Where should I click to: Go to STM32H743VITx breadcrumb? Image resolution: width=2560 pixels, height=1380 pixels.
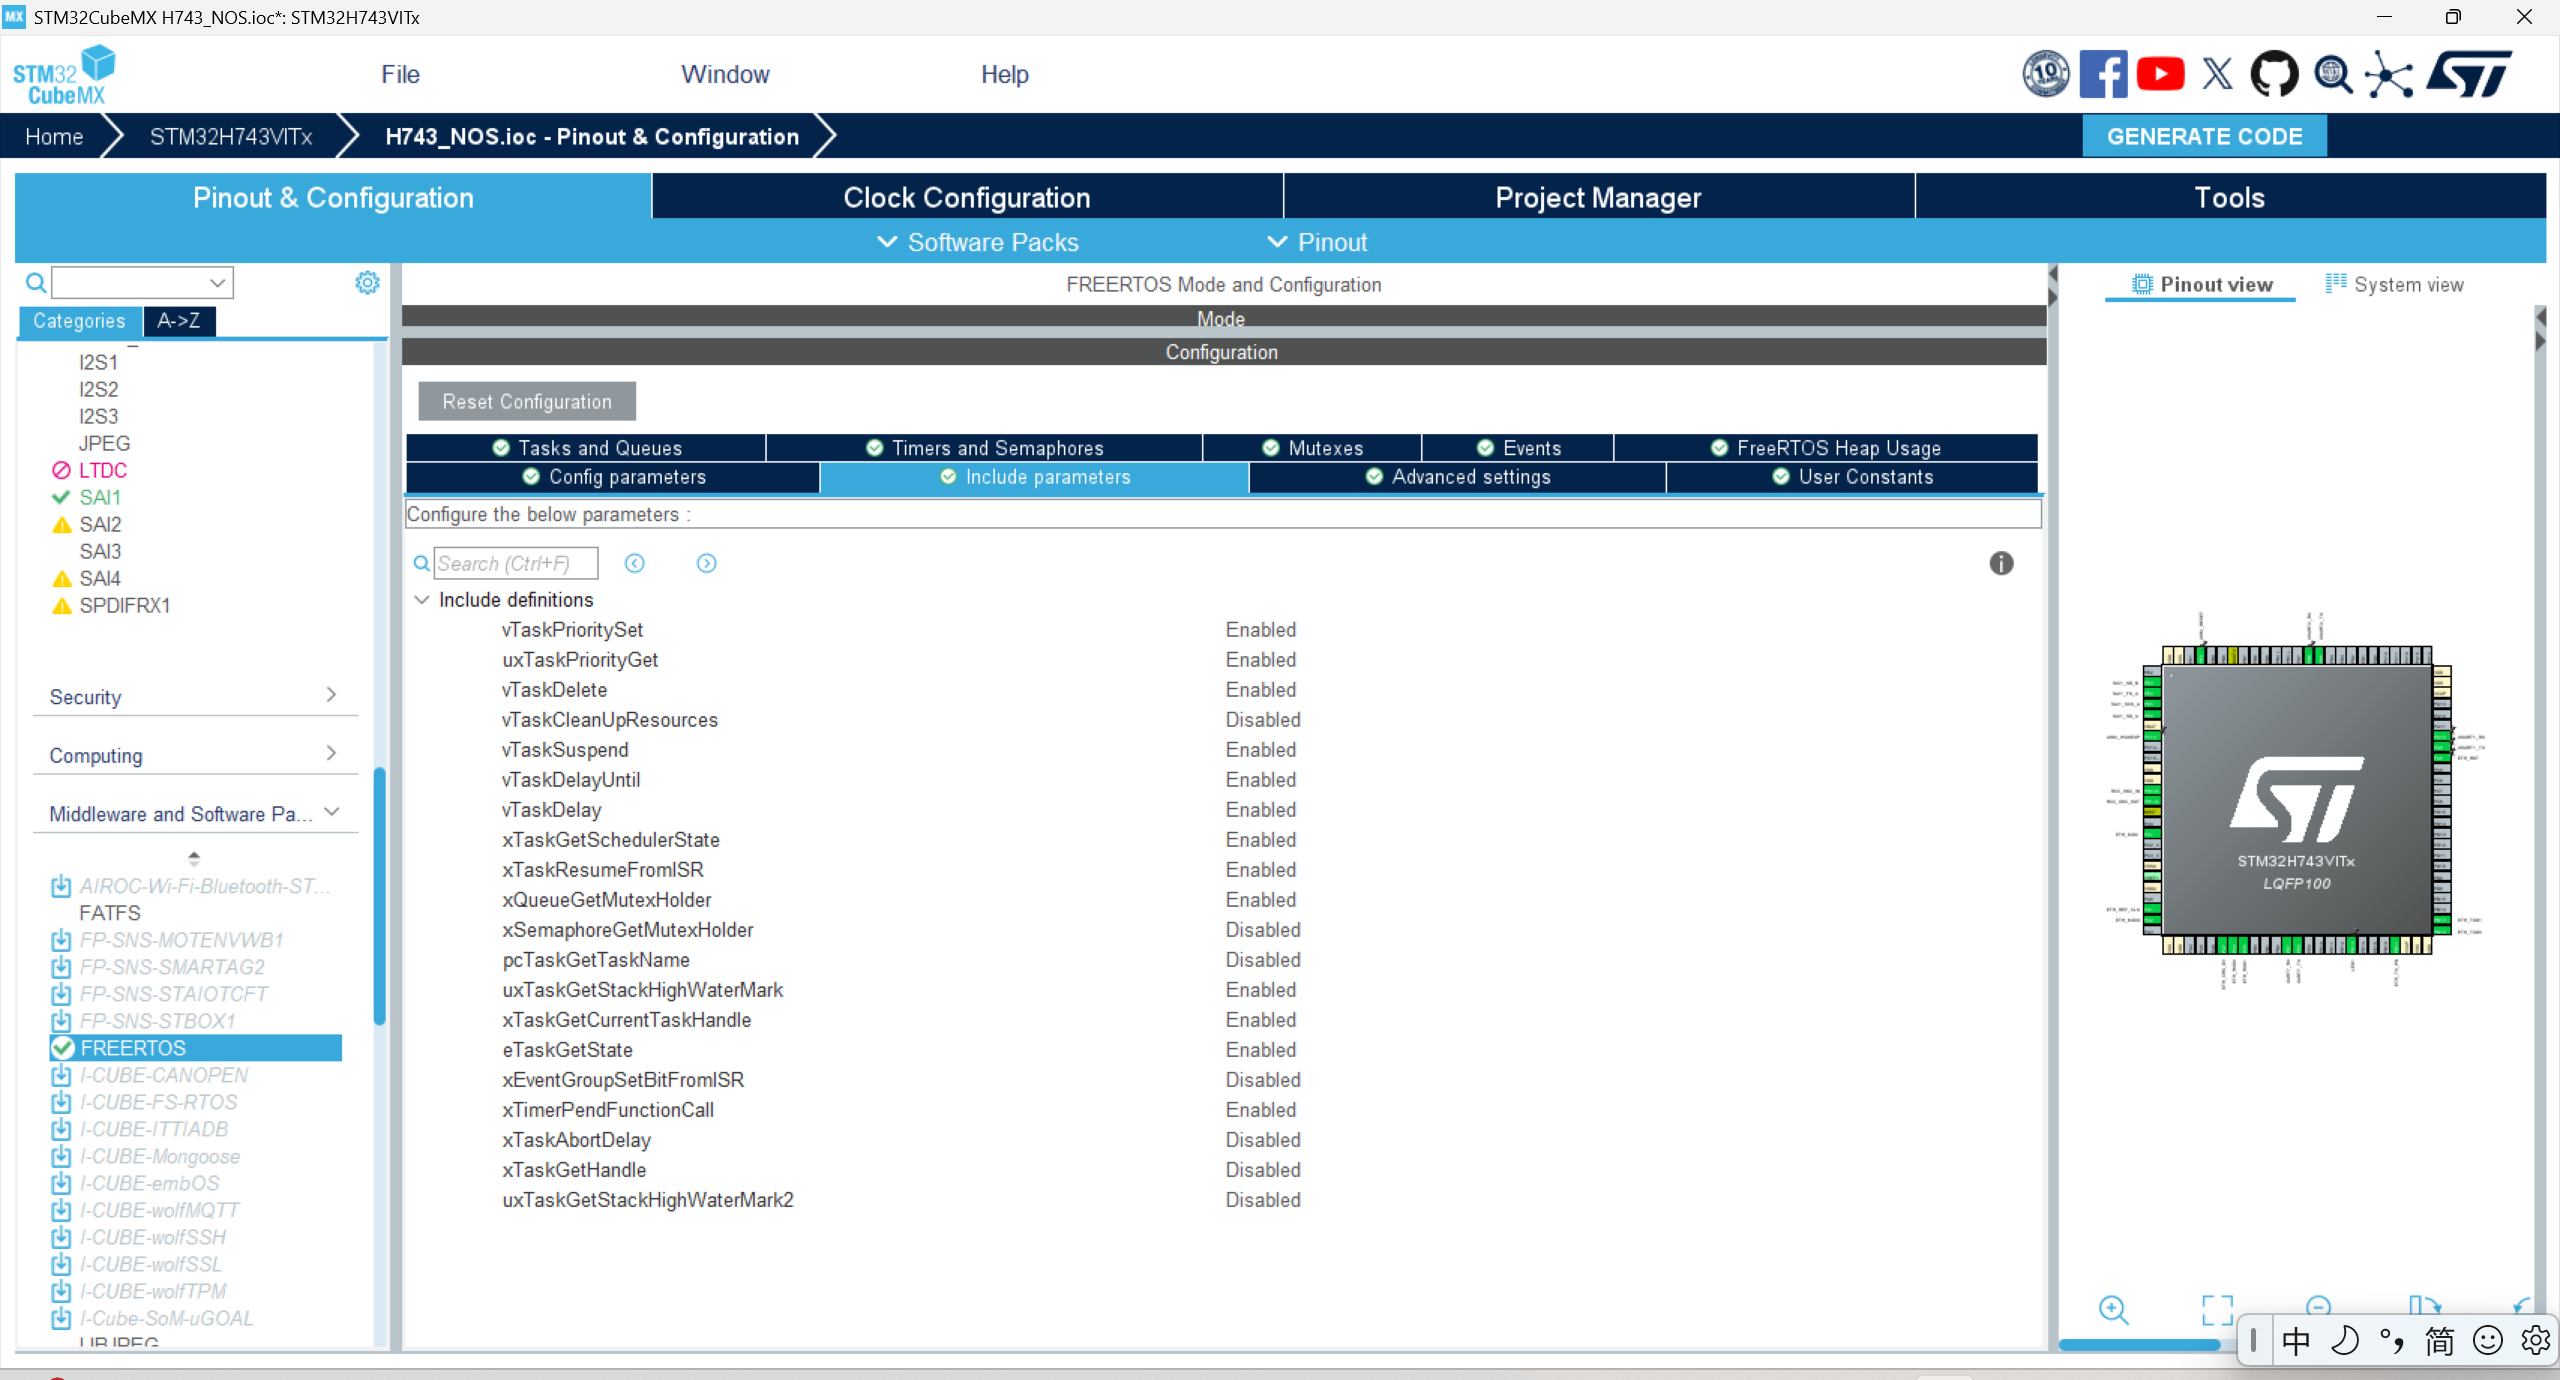[x=231, y=136]
